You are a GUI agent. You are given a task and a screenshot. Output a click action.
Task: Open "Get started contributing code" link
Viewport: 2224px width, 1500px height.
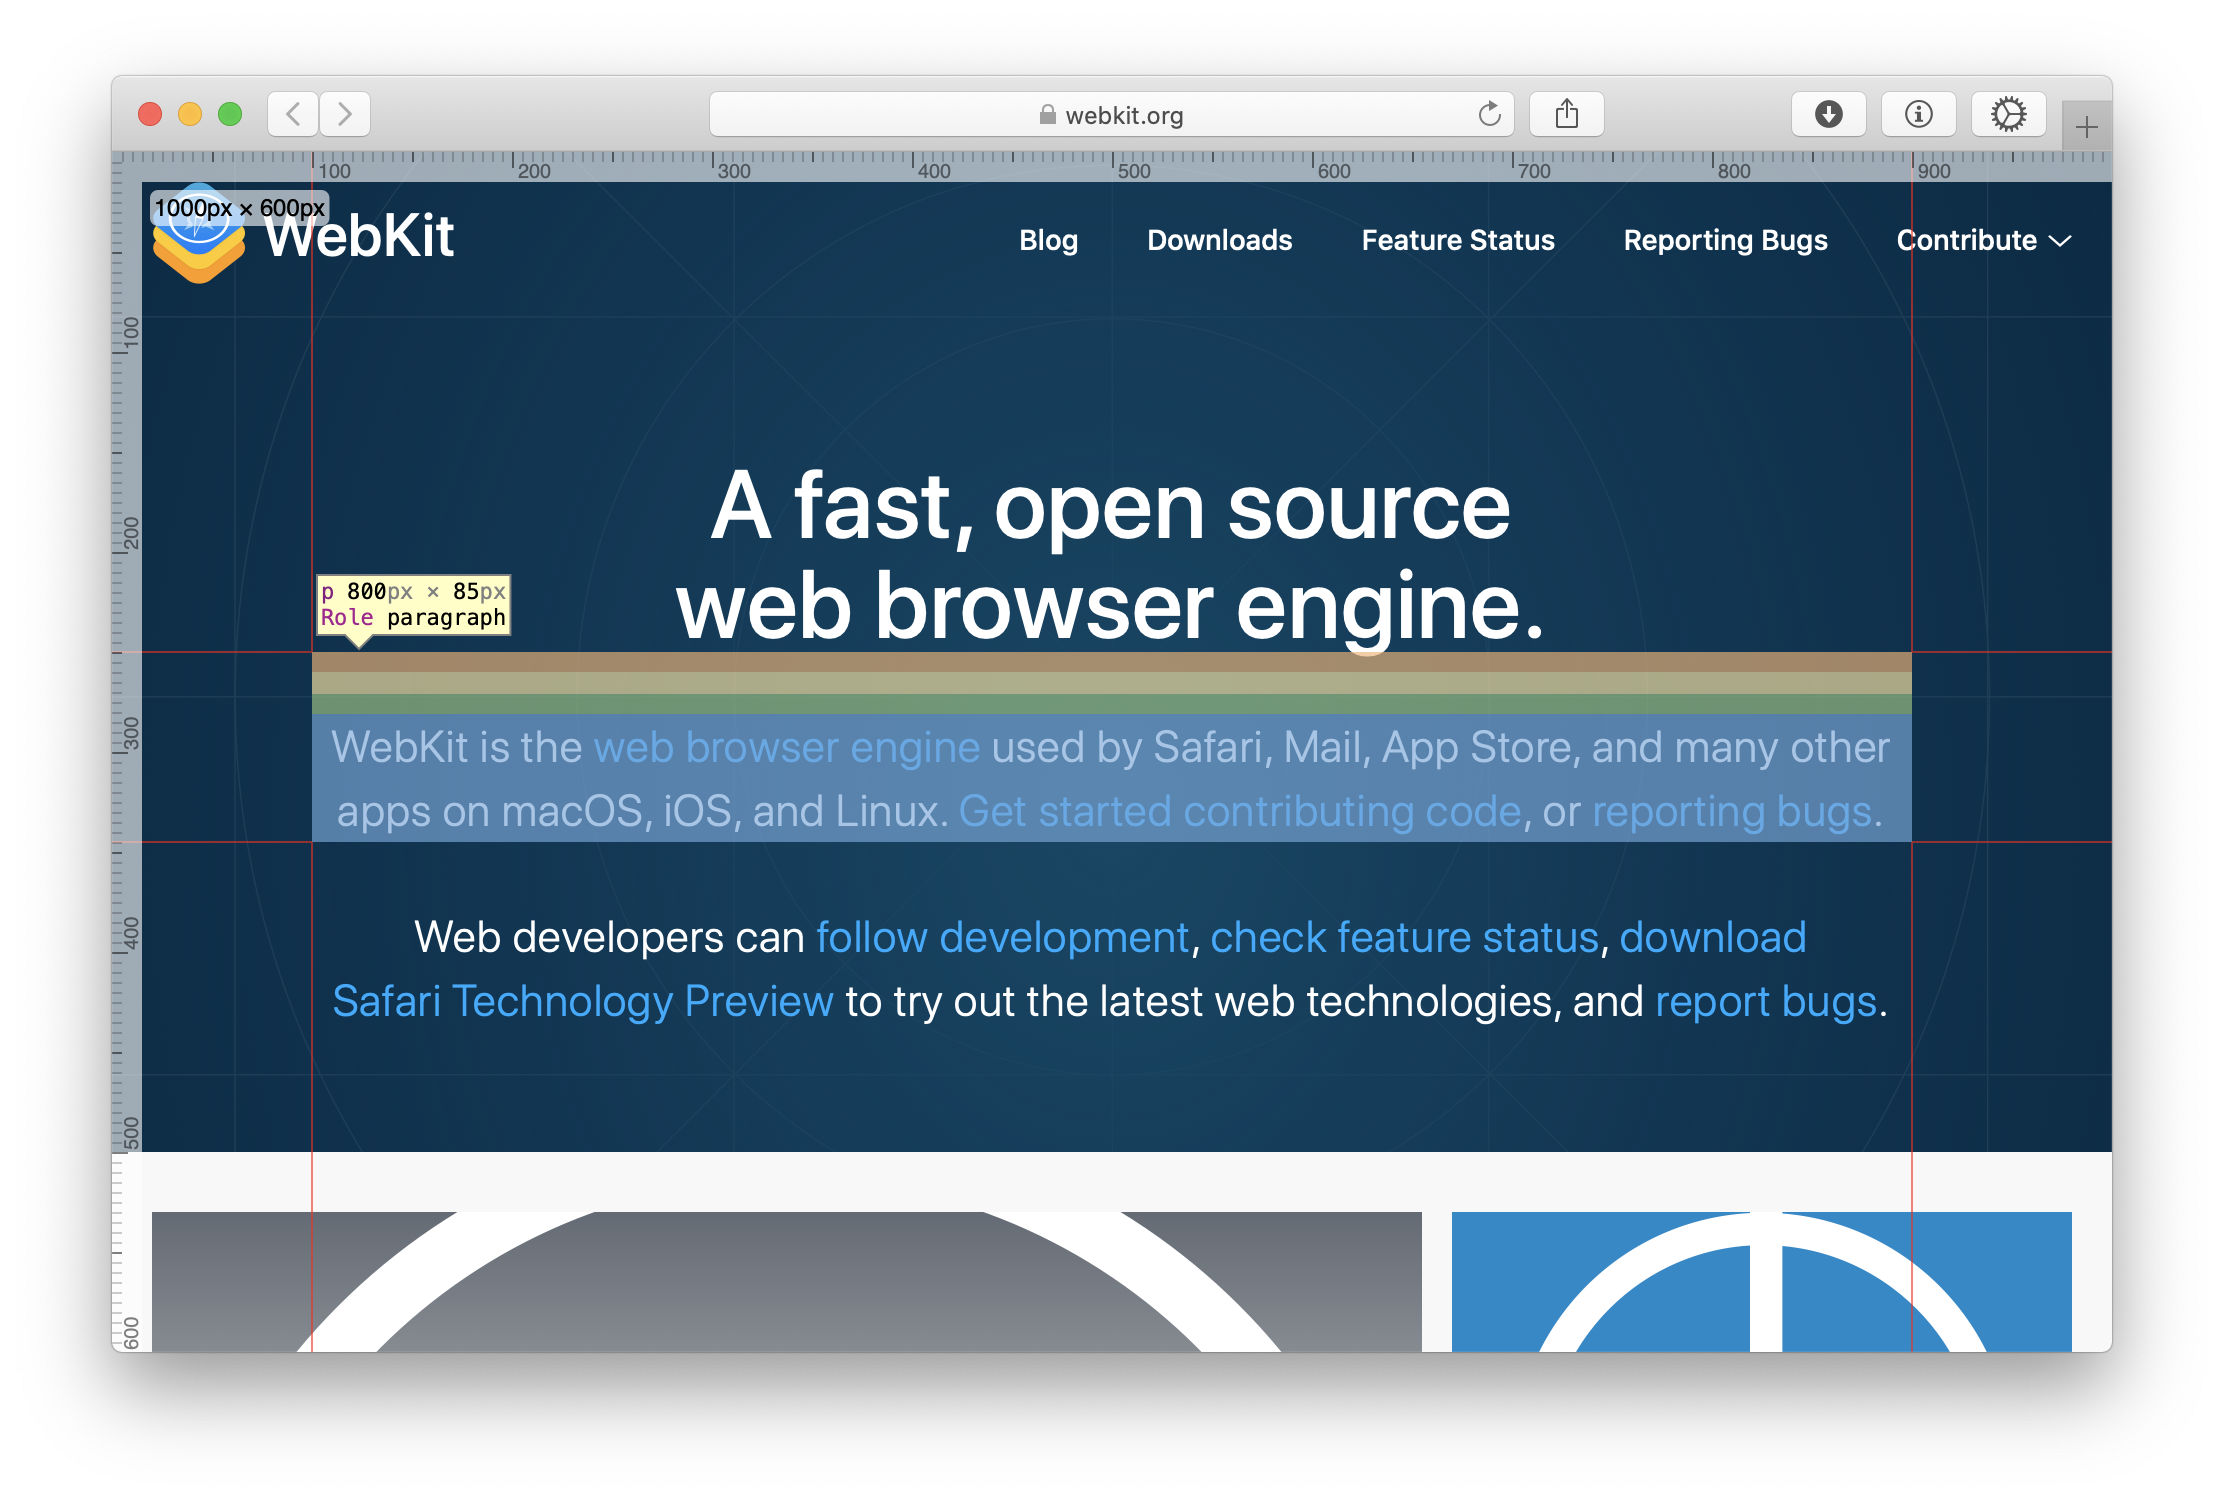(1239, 812)
